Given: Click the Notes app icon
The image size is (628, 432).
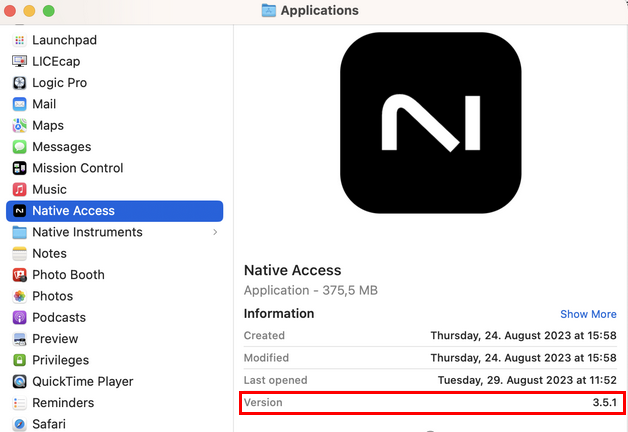Looking at the screenshot, I should click(19, 253).
